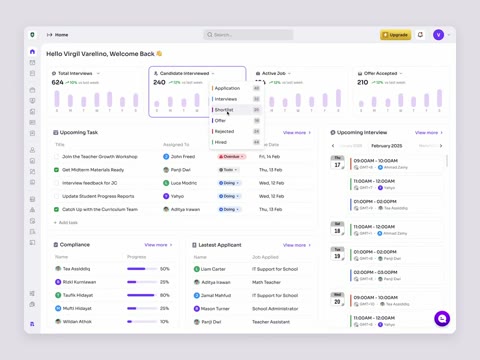
Task: Open Luca Modric's Doing status dropdown
Action: click(x=229, y=183)
